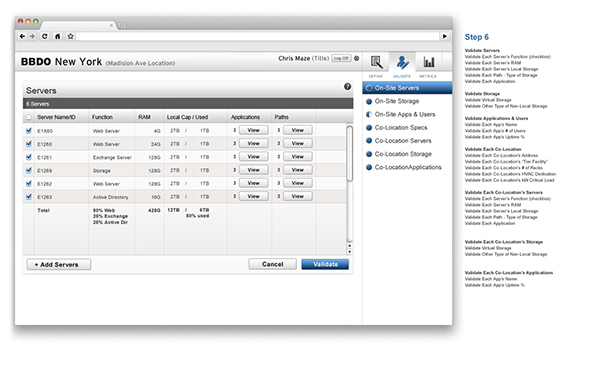Viewport: 600px width, 388px height.
Task: Click the Active Directory function cell
Action: [x=111, y=197]
